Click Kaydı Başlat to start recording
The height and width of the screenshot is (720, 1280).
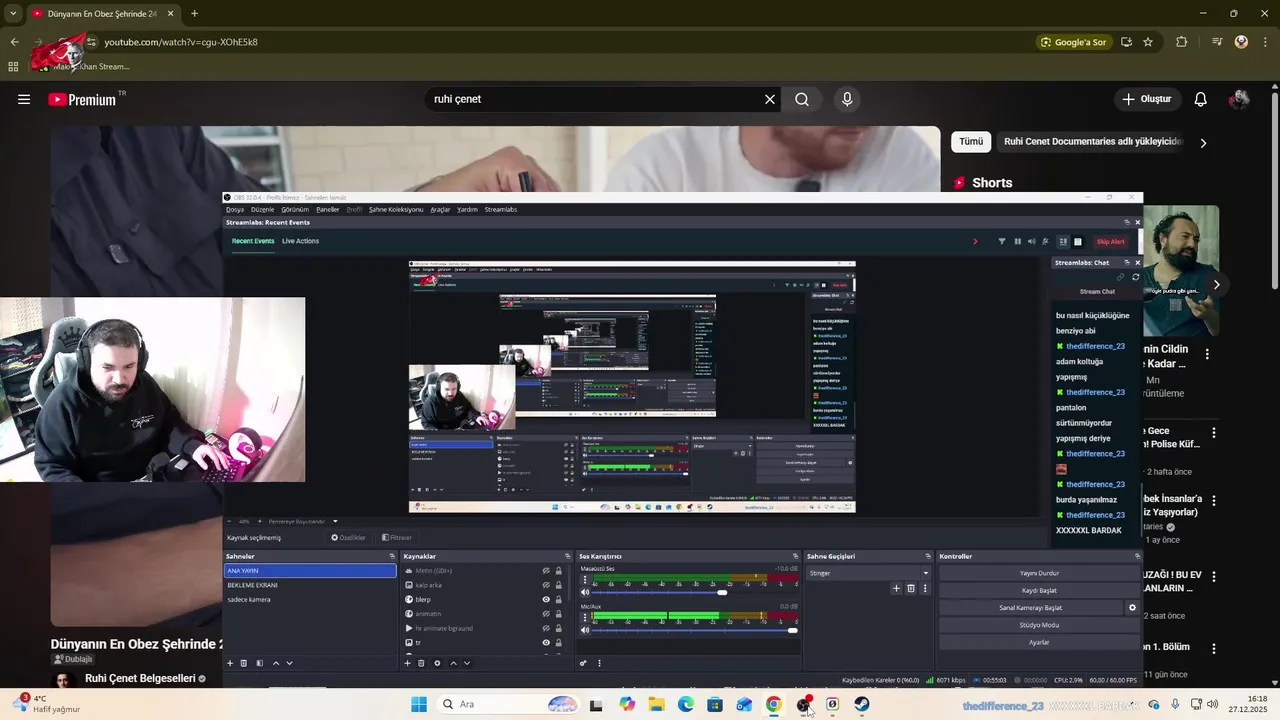[1039, 590]
